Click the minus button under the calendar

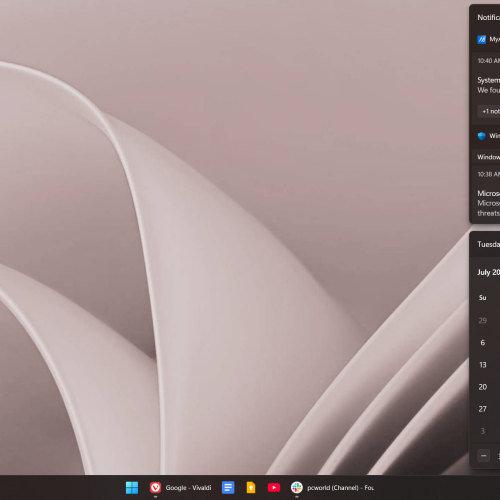pyautogui.click(x=484, y=456)
